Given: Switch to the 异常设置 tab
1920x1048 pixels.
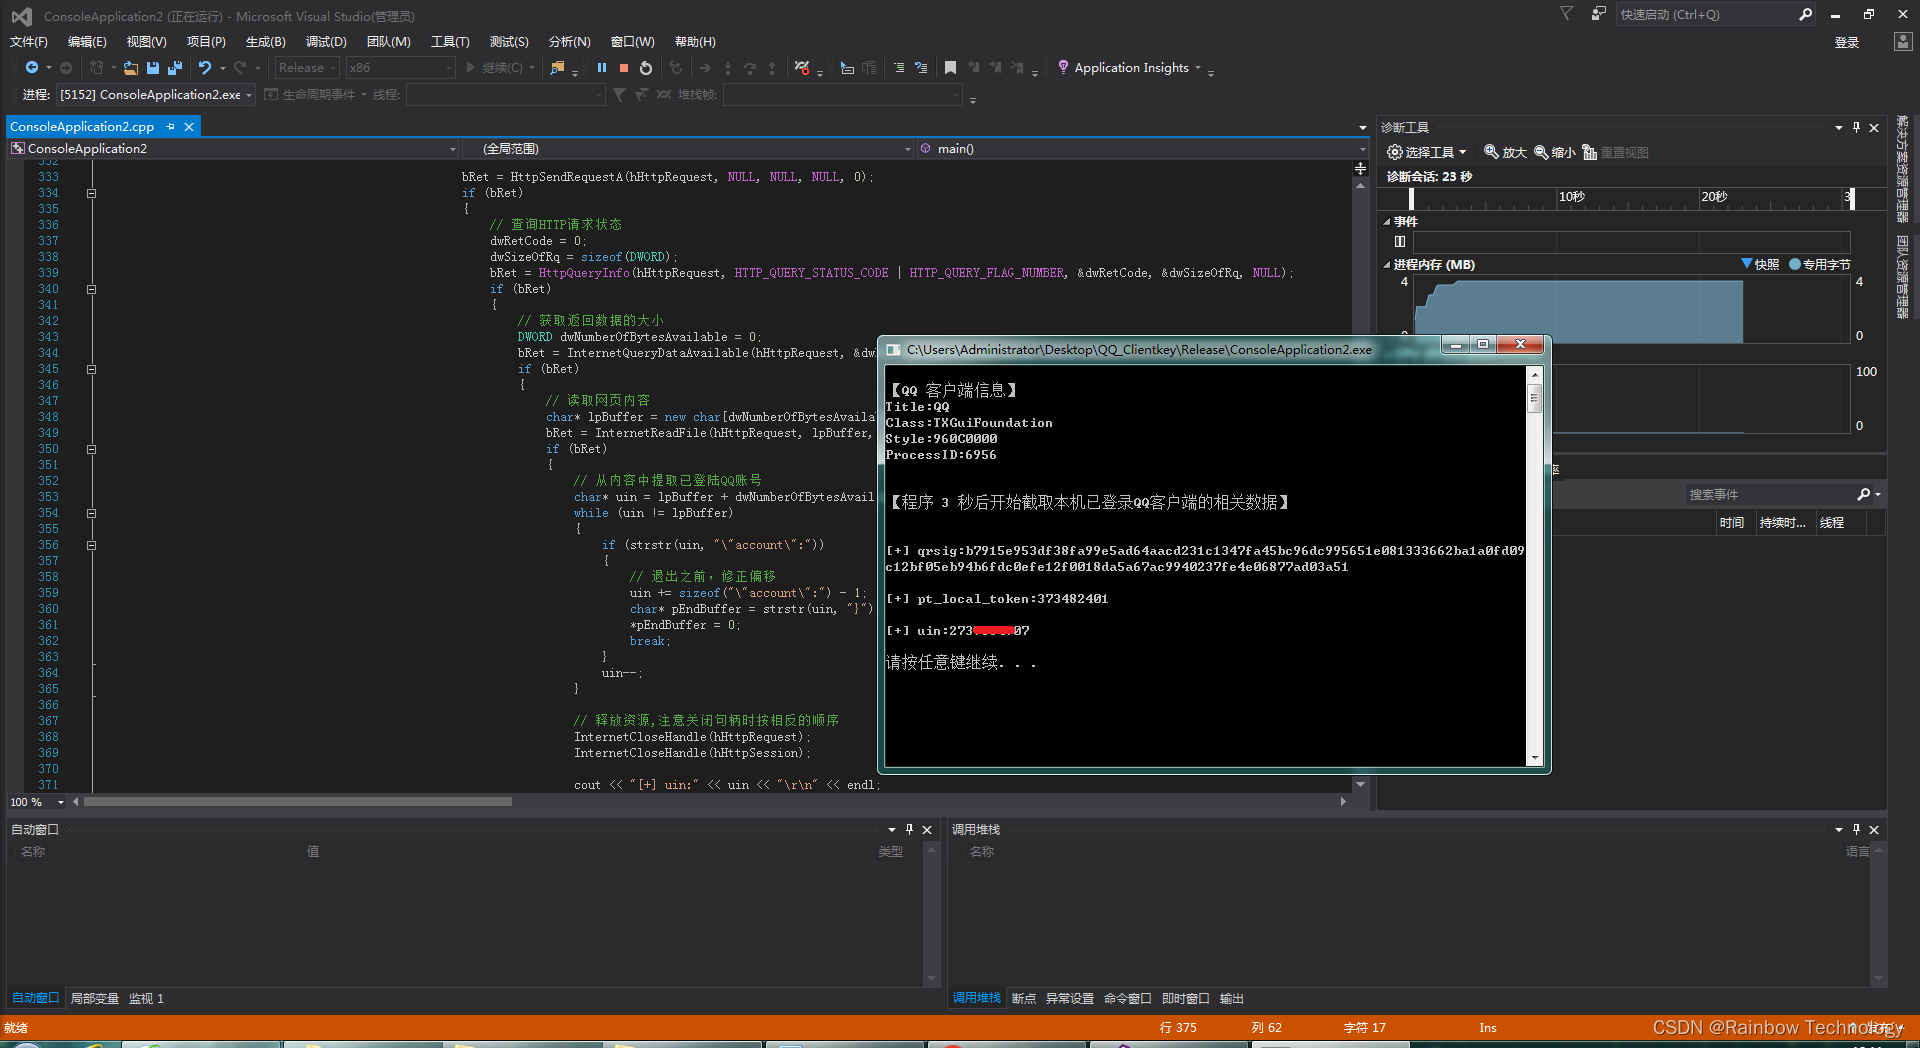Looking at the screenshot, I should tap(1070, 998).
